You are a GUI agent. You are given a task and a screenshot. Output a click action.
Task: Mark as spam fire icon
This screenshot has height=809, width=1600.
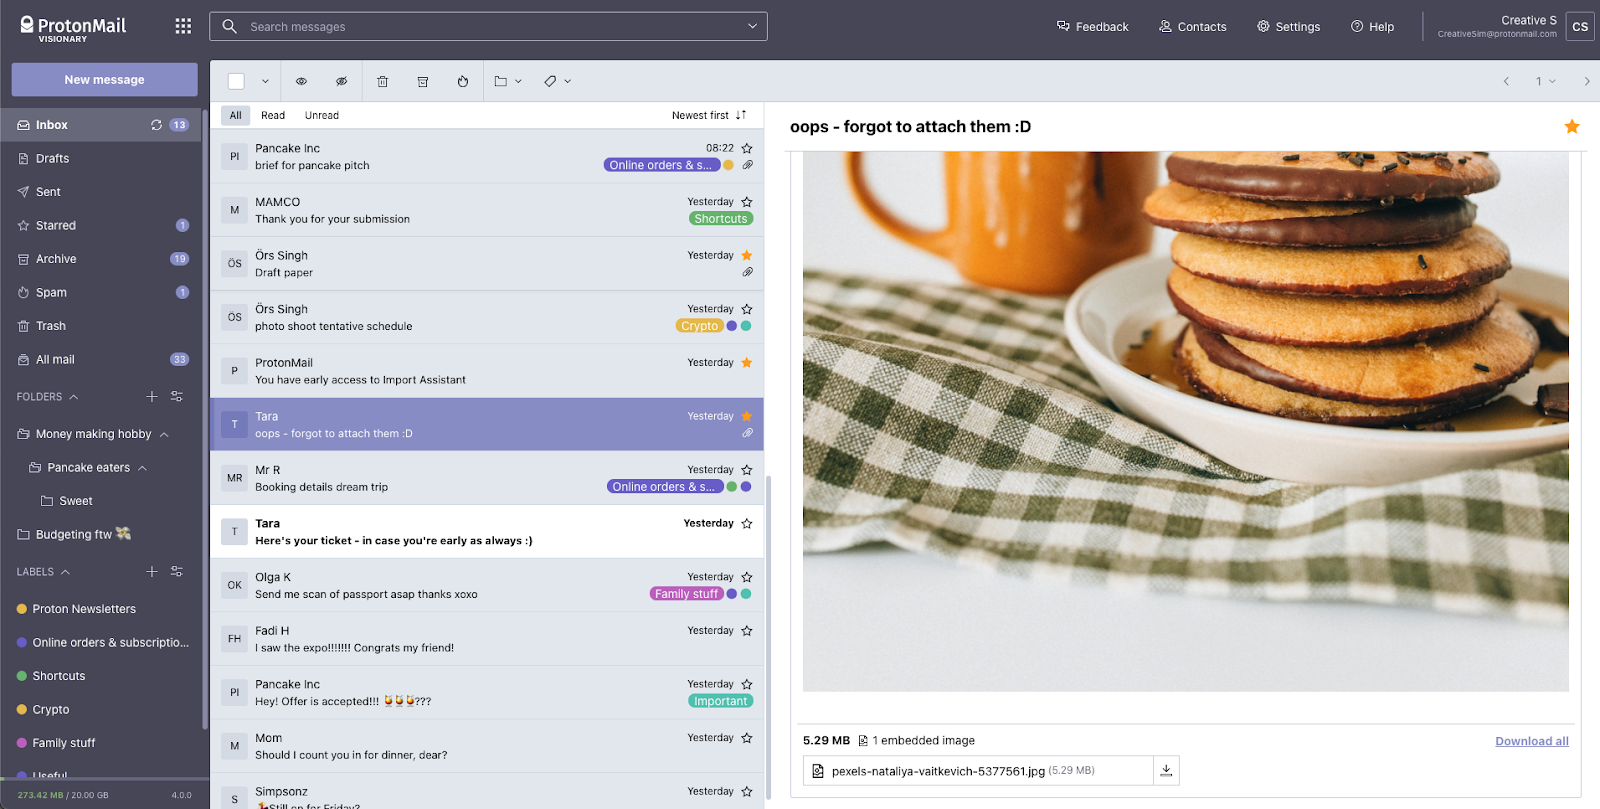pos(463,81)
